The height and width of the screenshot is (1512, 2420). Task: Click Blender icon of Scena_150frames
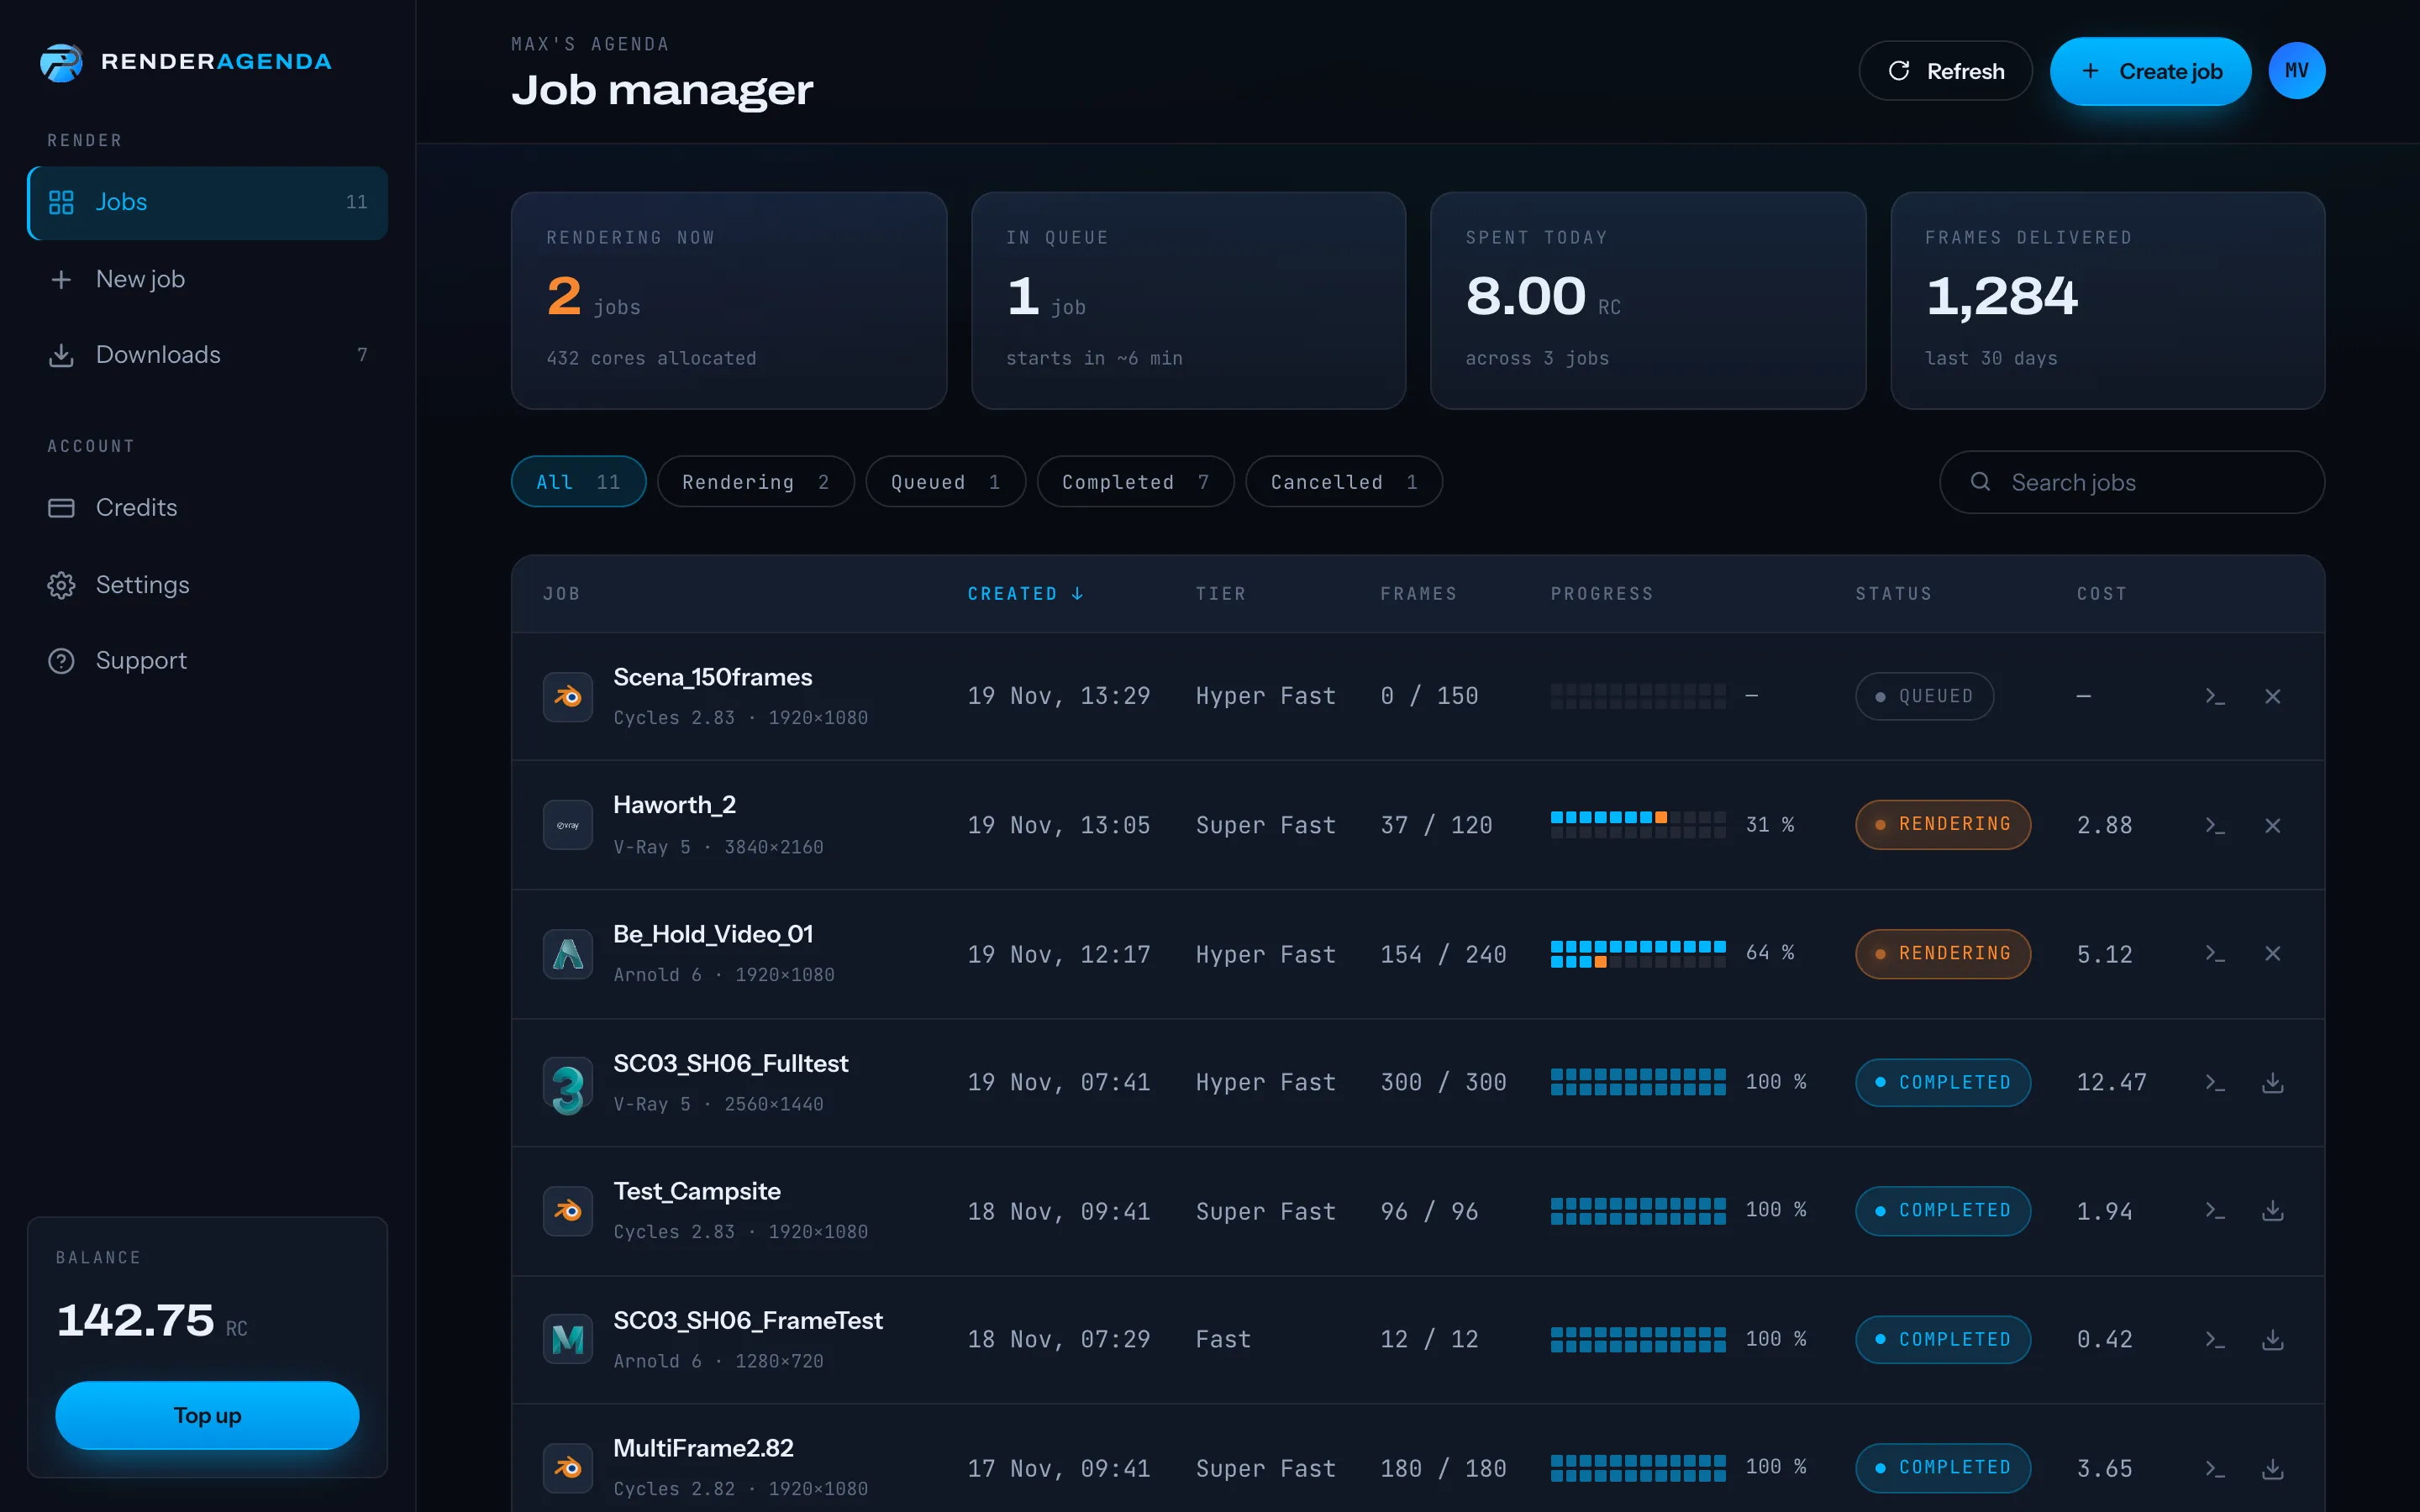(x=568, y=696)
